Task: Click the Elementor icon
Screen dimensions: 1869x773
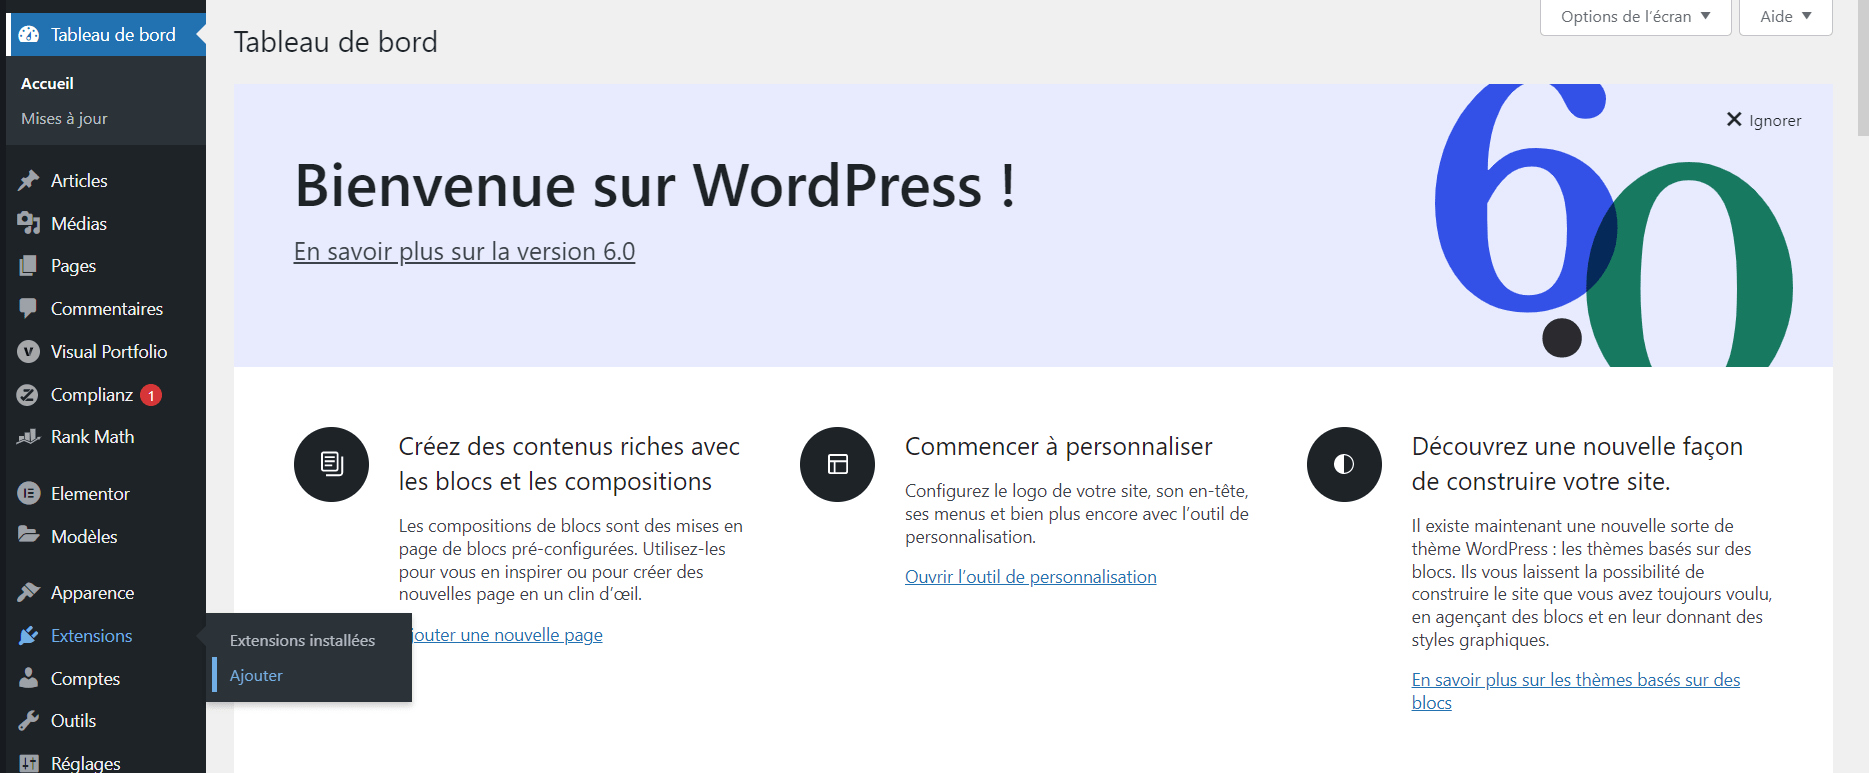Action: click(29, 494)
